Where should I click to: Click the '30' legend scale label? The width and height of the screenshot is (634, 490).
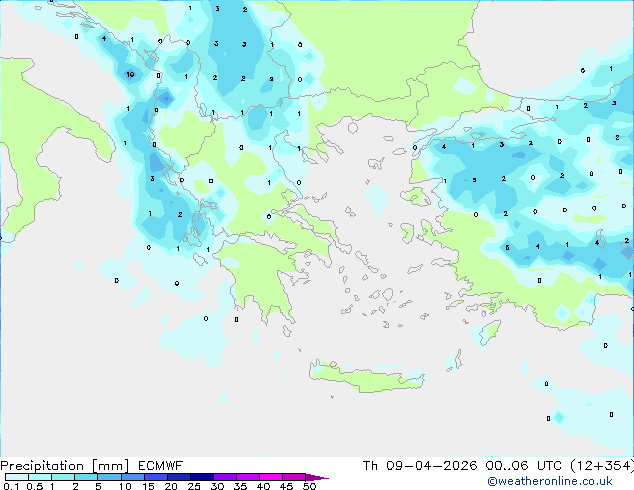point(217,486)
